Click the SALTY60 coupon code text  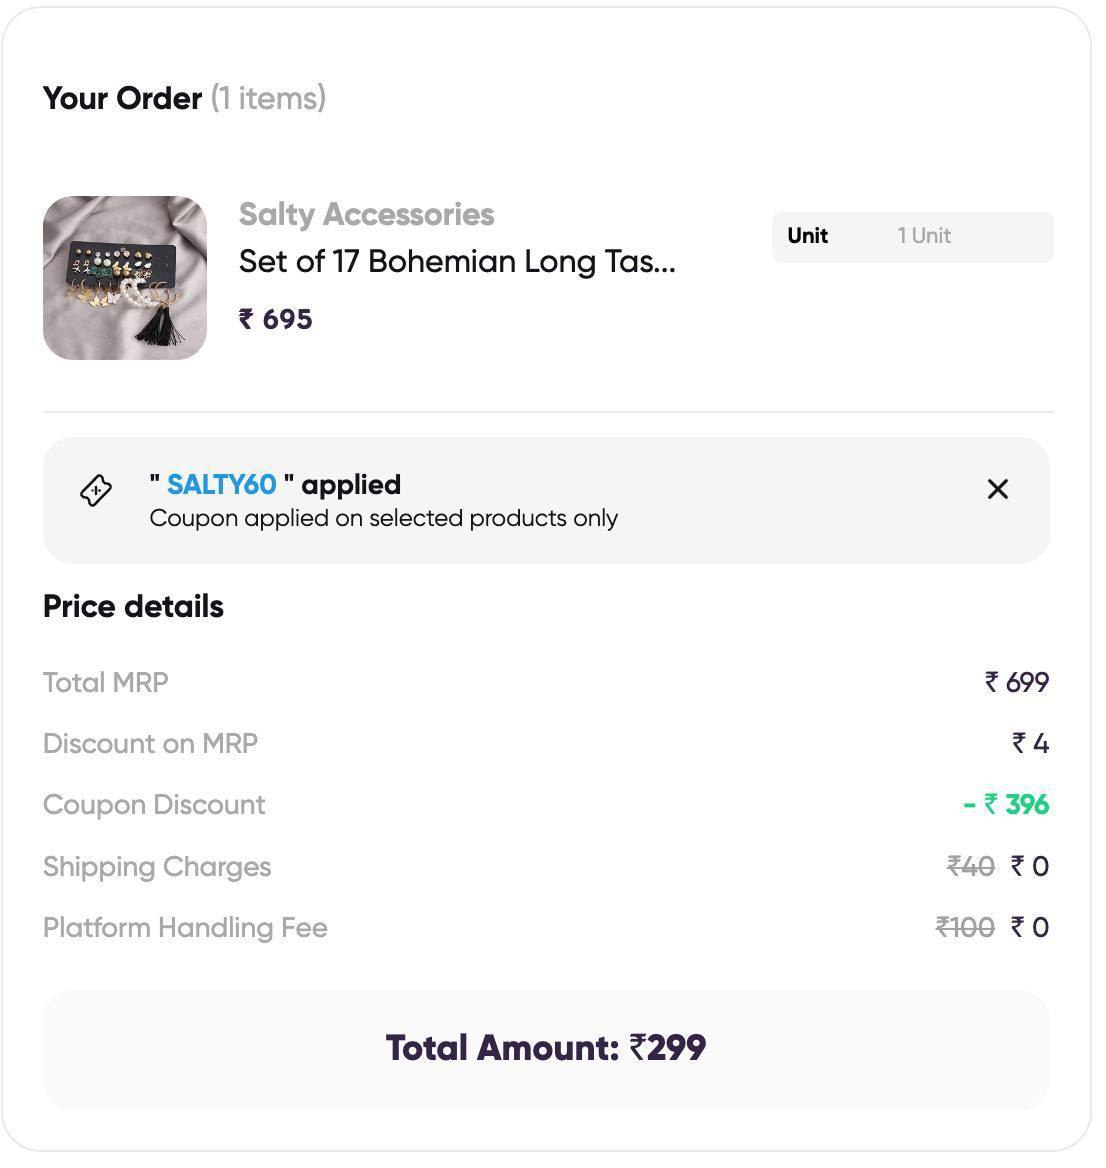pyautogui.click(x=221, y=485)
